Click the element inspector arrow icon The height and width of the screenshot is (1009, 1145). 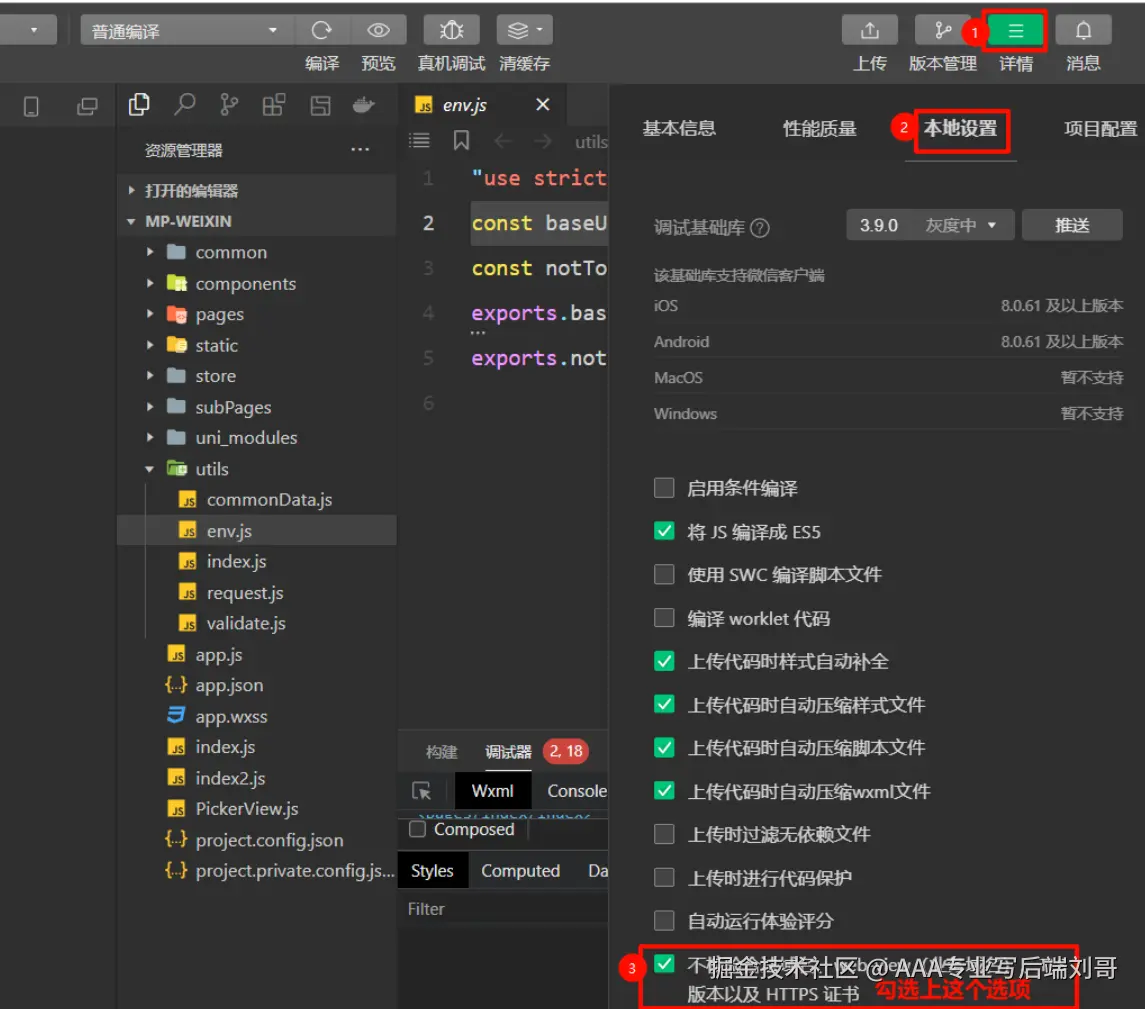tap(421, 791)
